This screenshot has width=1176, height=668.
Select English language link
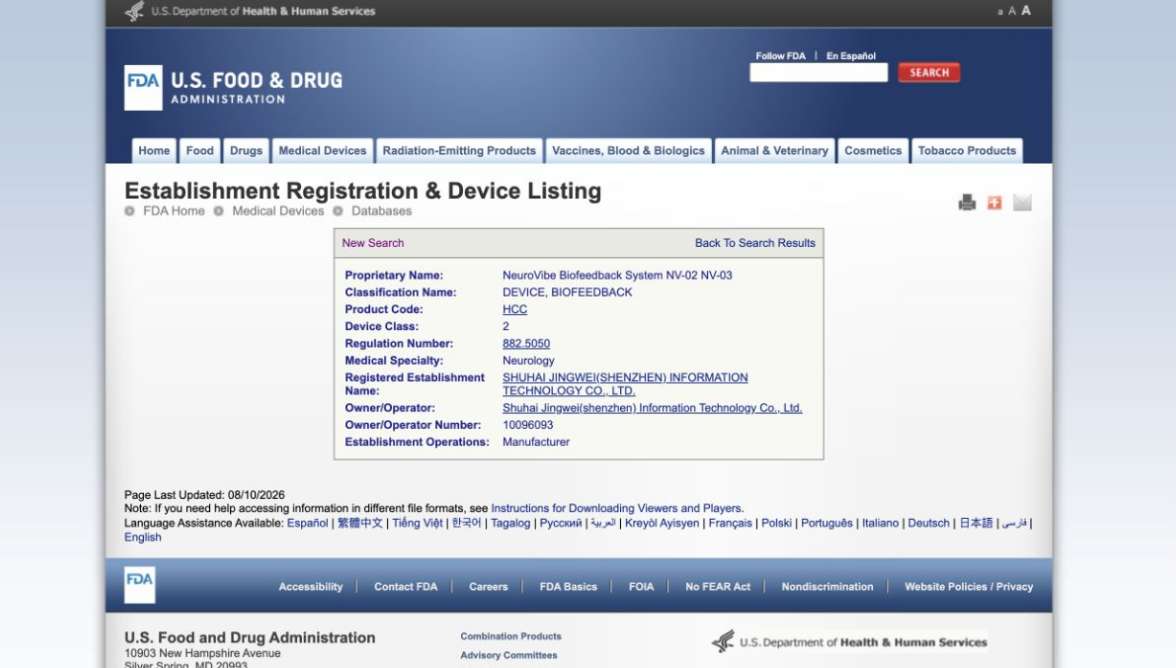(x=142, y=538)
